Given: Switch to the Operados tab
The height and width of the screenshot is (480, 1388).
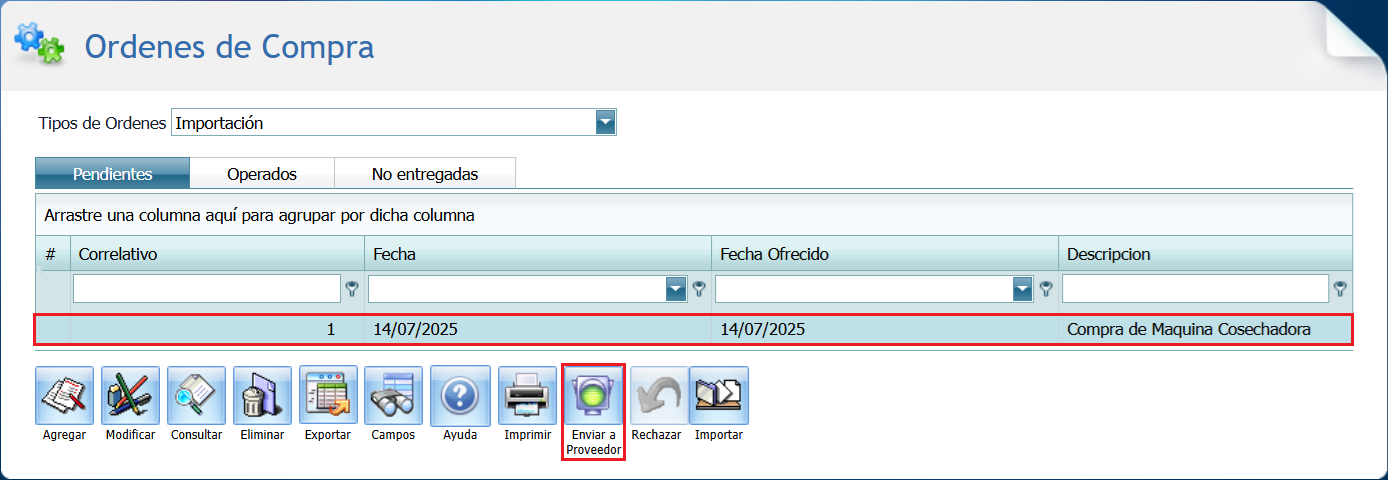Looking at the screenshot, I should click(262, 173).
